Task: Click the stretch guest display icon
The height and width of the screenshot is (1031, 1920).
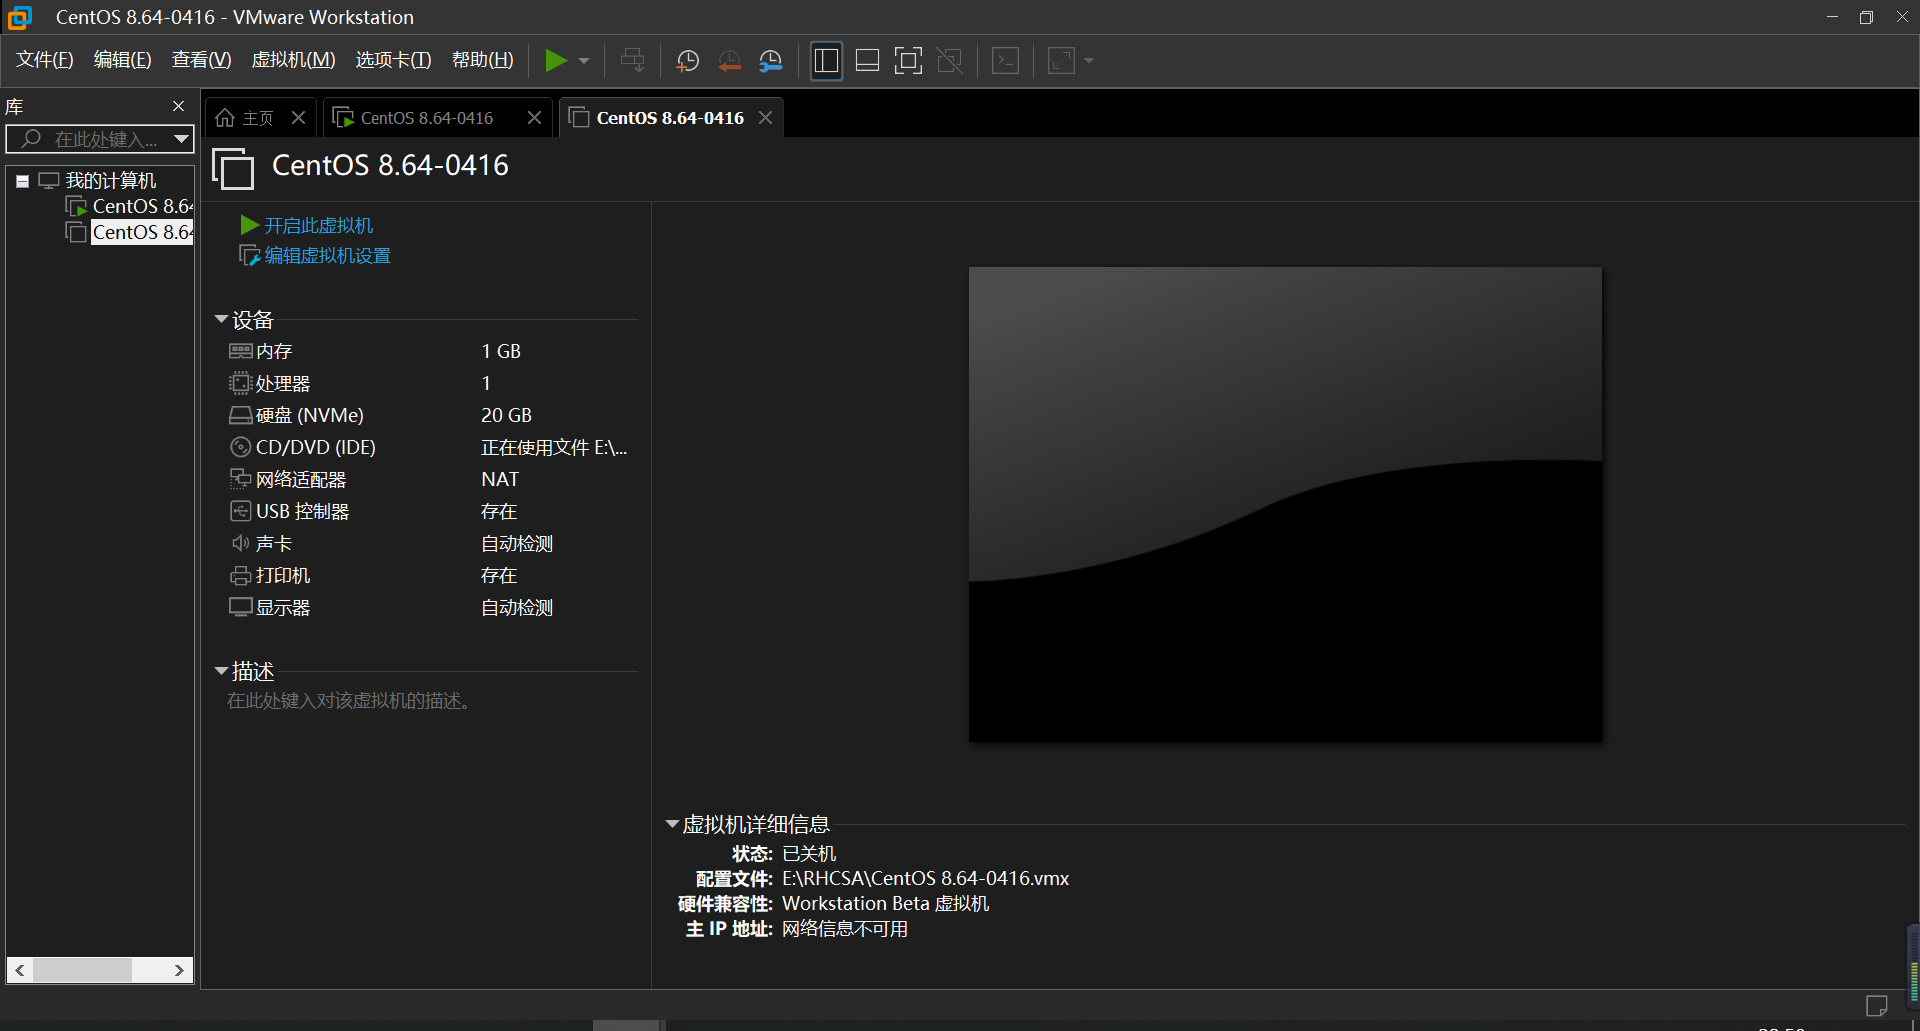Action: click(x=1061, y=61)
